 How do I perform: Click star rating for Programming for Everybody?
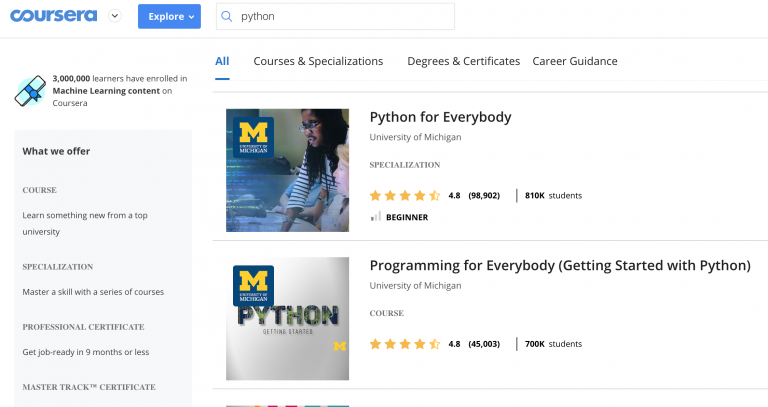pyautogui.click(x=405, y=344)
